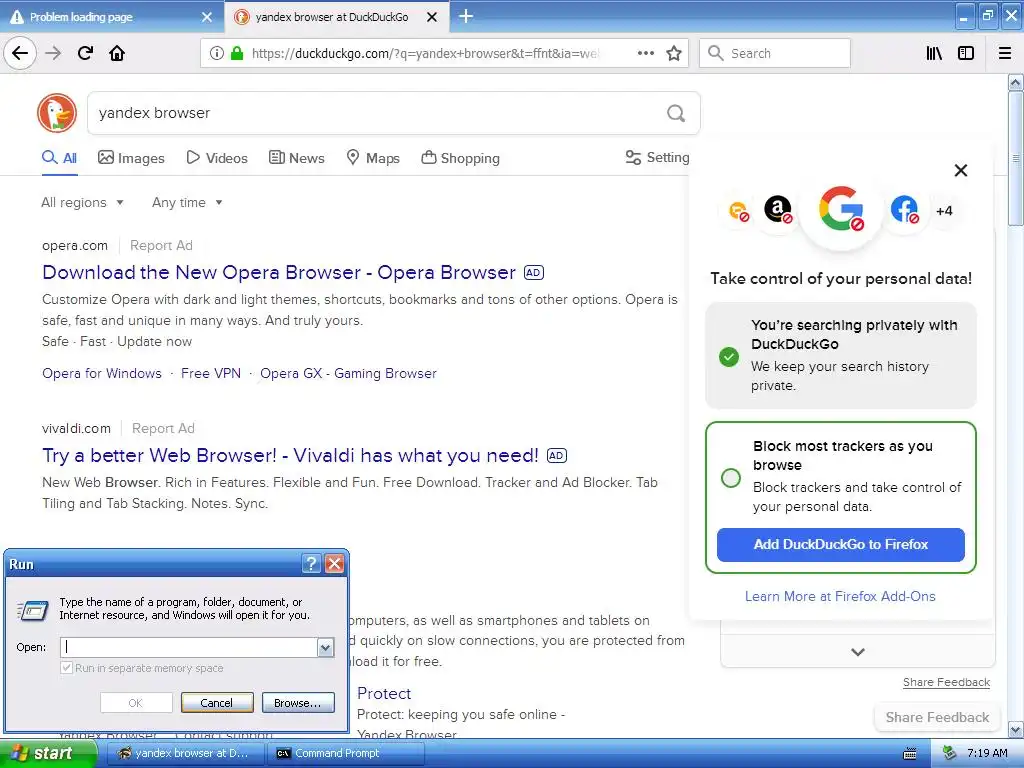
Task: Click Add DuckDuckGo to Firefox button
Action: [x=840, y=545]
